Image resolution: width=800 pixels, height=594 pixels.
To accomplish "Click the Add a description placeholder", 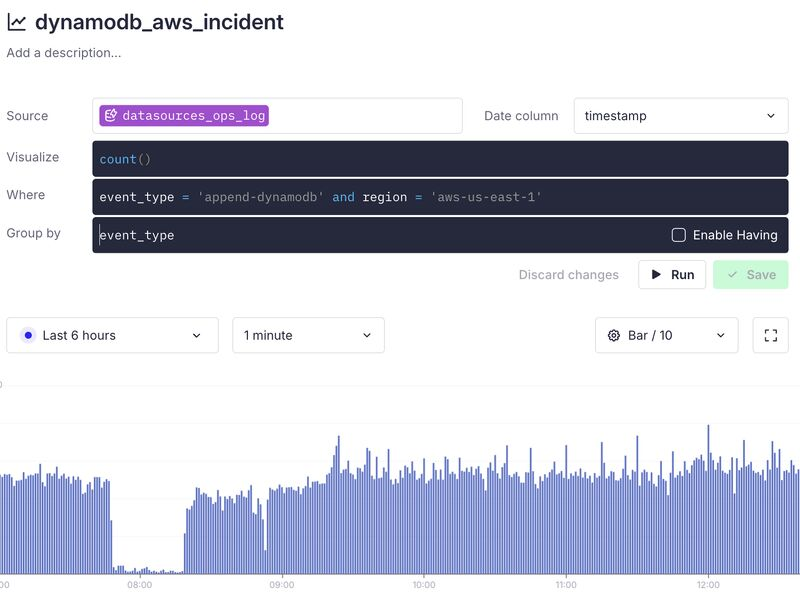I will [64, 53].
